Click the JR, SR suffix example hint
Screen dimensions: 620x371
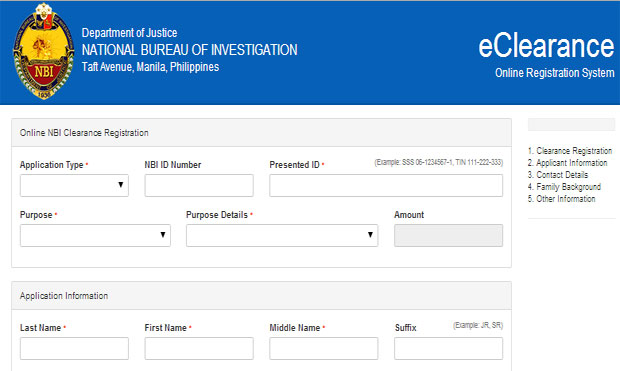tap(478, 325)
